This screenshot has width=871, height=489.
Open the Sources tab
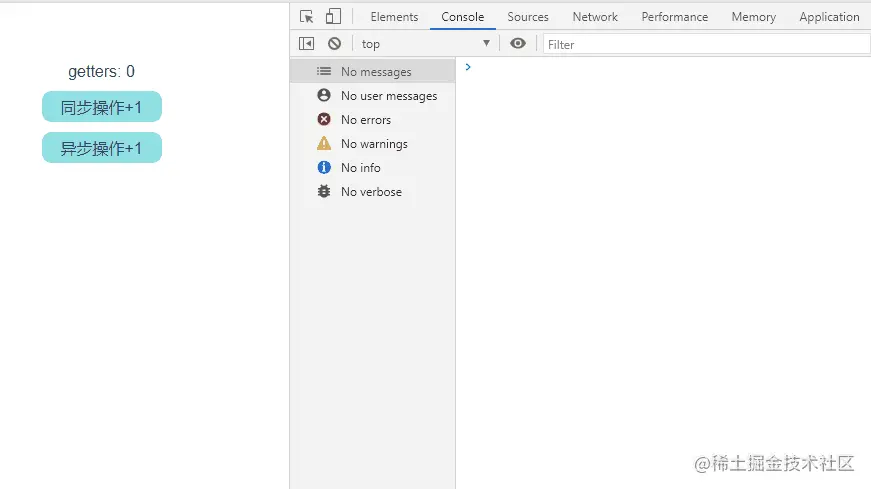click(x=528, y=17)
